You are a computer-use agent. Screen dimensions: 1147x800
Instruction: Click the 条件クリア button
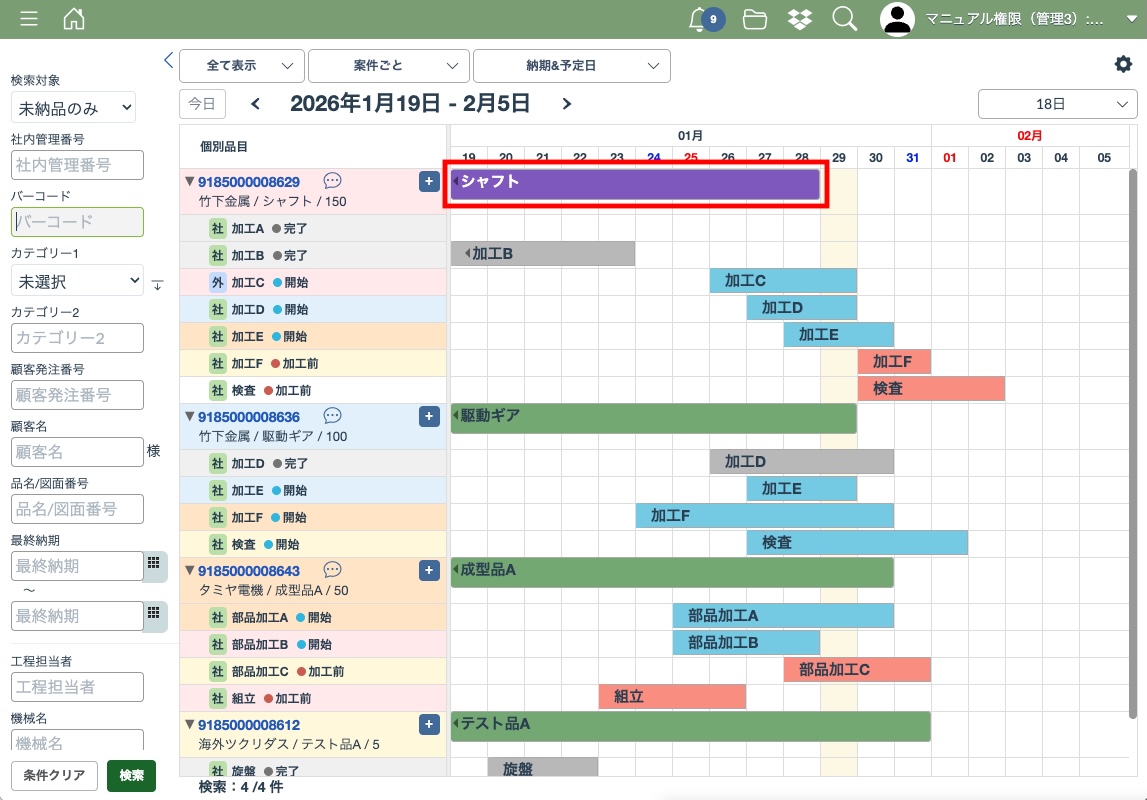[55, 775]
